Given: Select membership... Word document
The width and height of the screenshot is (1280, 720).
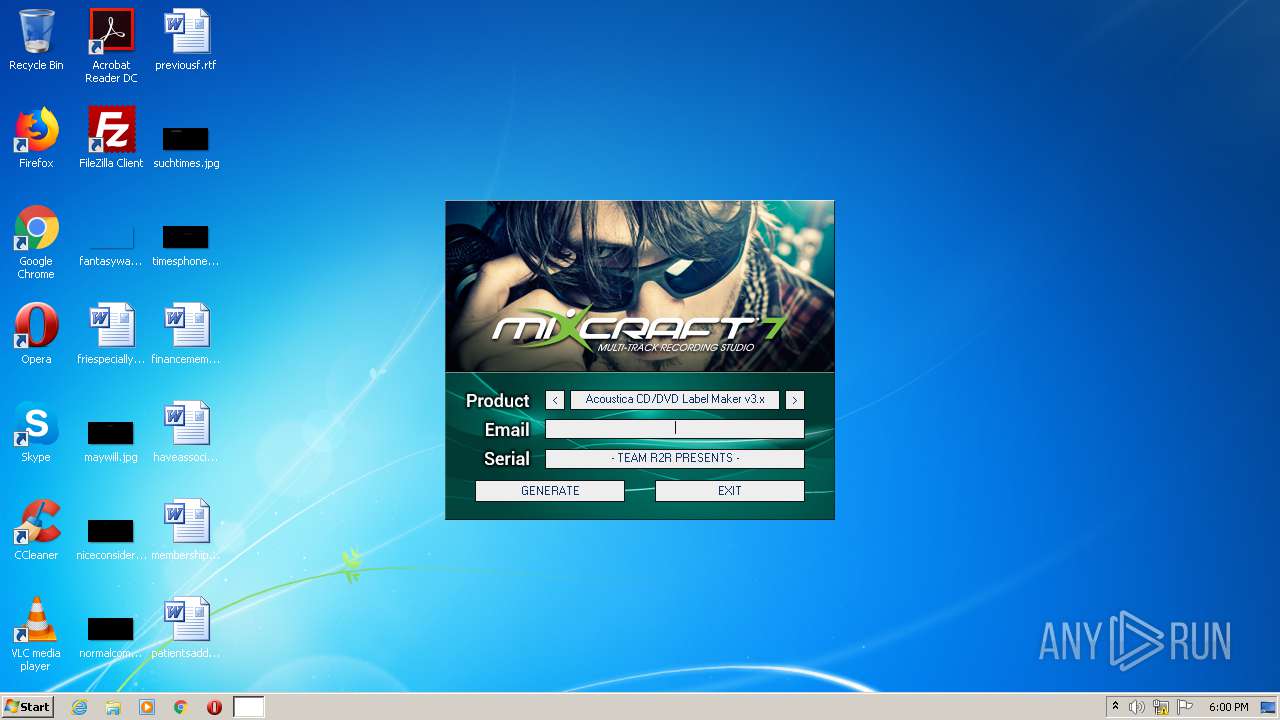Looking at the screenshot, I should click(186, 530).
